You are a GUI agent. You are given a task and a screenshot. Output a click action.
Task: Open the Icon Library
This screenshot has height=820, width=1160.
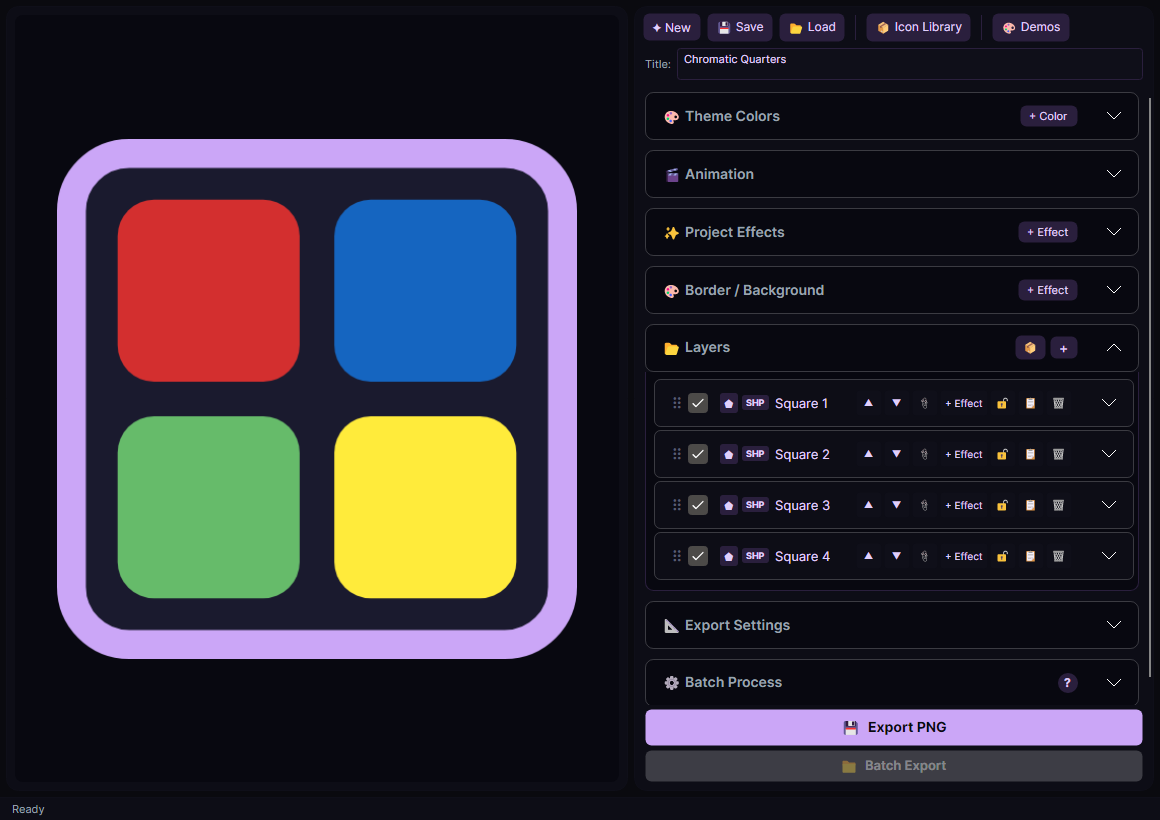pos(918,27)
